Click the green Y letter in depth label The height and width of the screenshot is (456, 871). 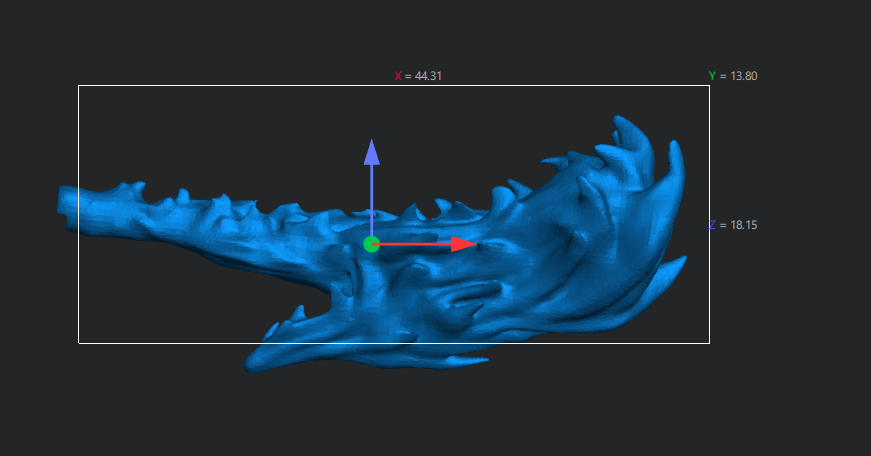tap(712, 76)
